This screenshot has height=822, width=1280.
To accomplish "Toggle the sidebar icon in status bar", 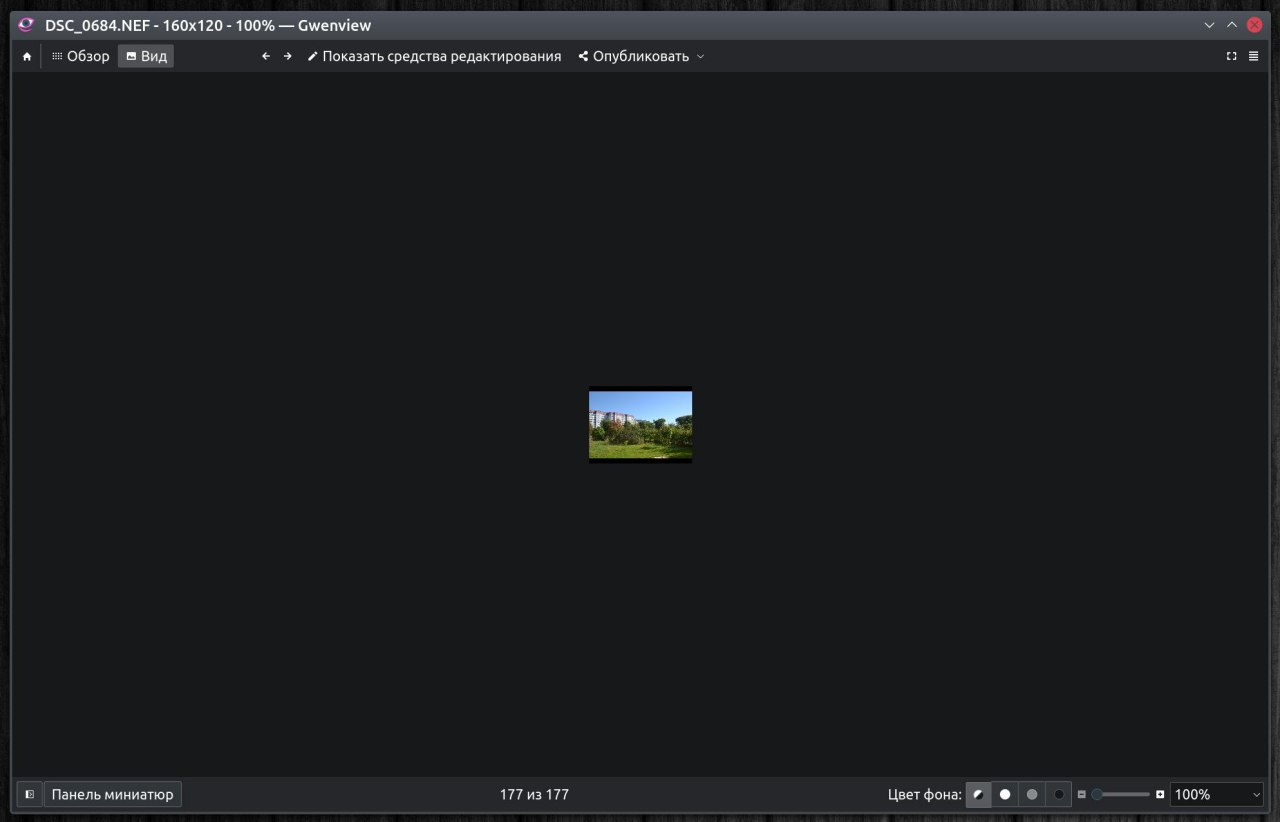I will pos(30,795).
